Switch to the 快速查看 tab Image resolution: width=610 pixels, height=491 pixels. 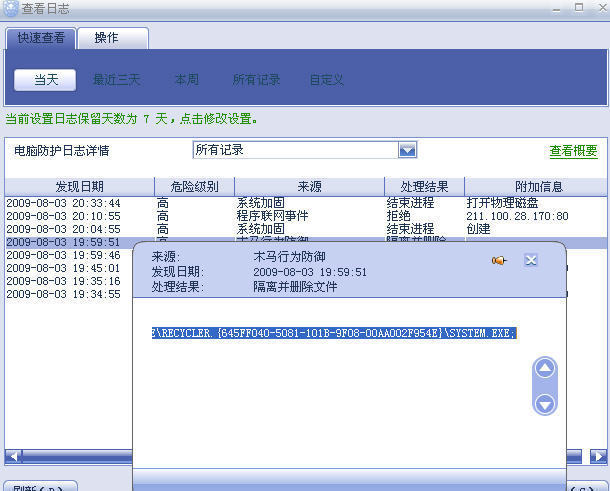click(40, 38)
